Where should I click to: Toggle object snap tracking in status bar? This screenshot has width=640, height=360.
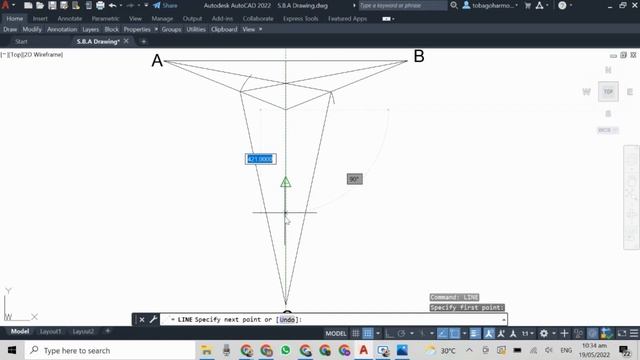point(443,333)
